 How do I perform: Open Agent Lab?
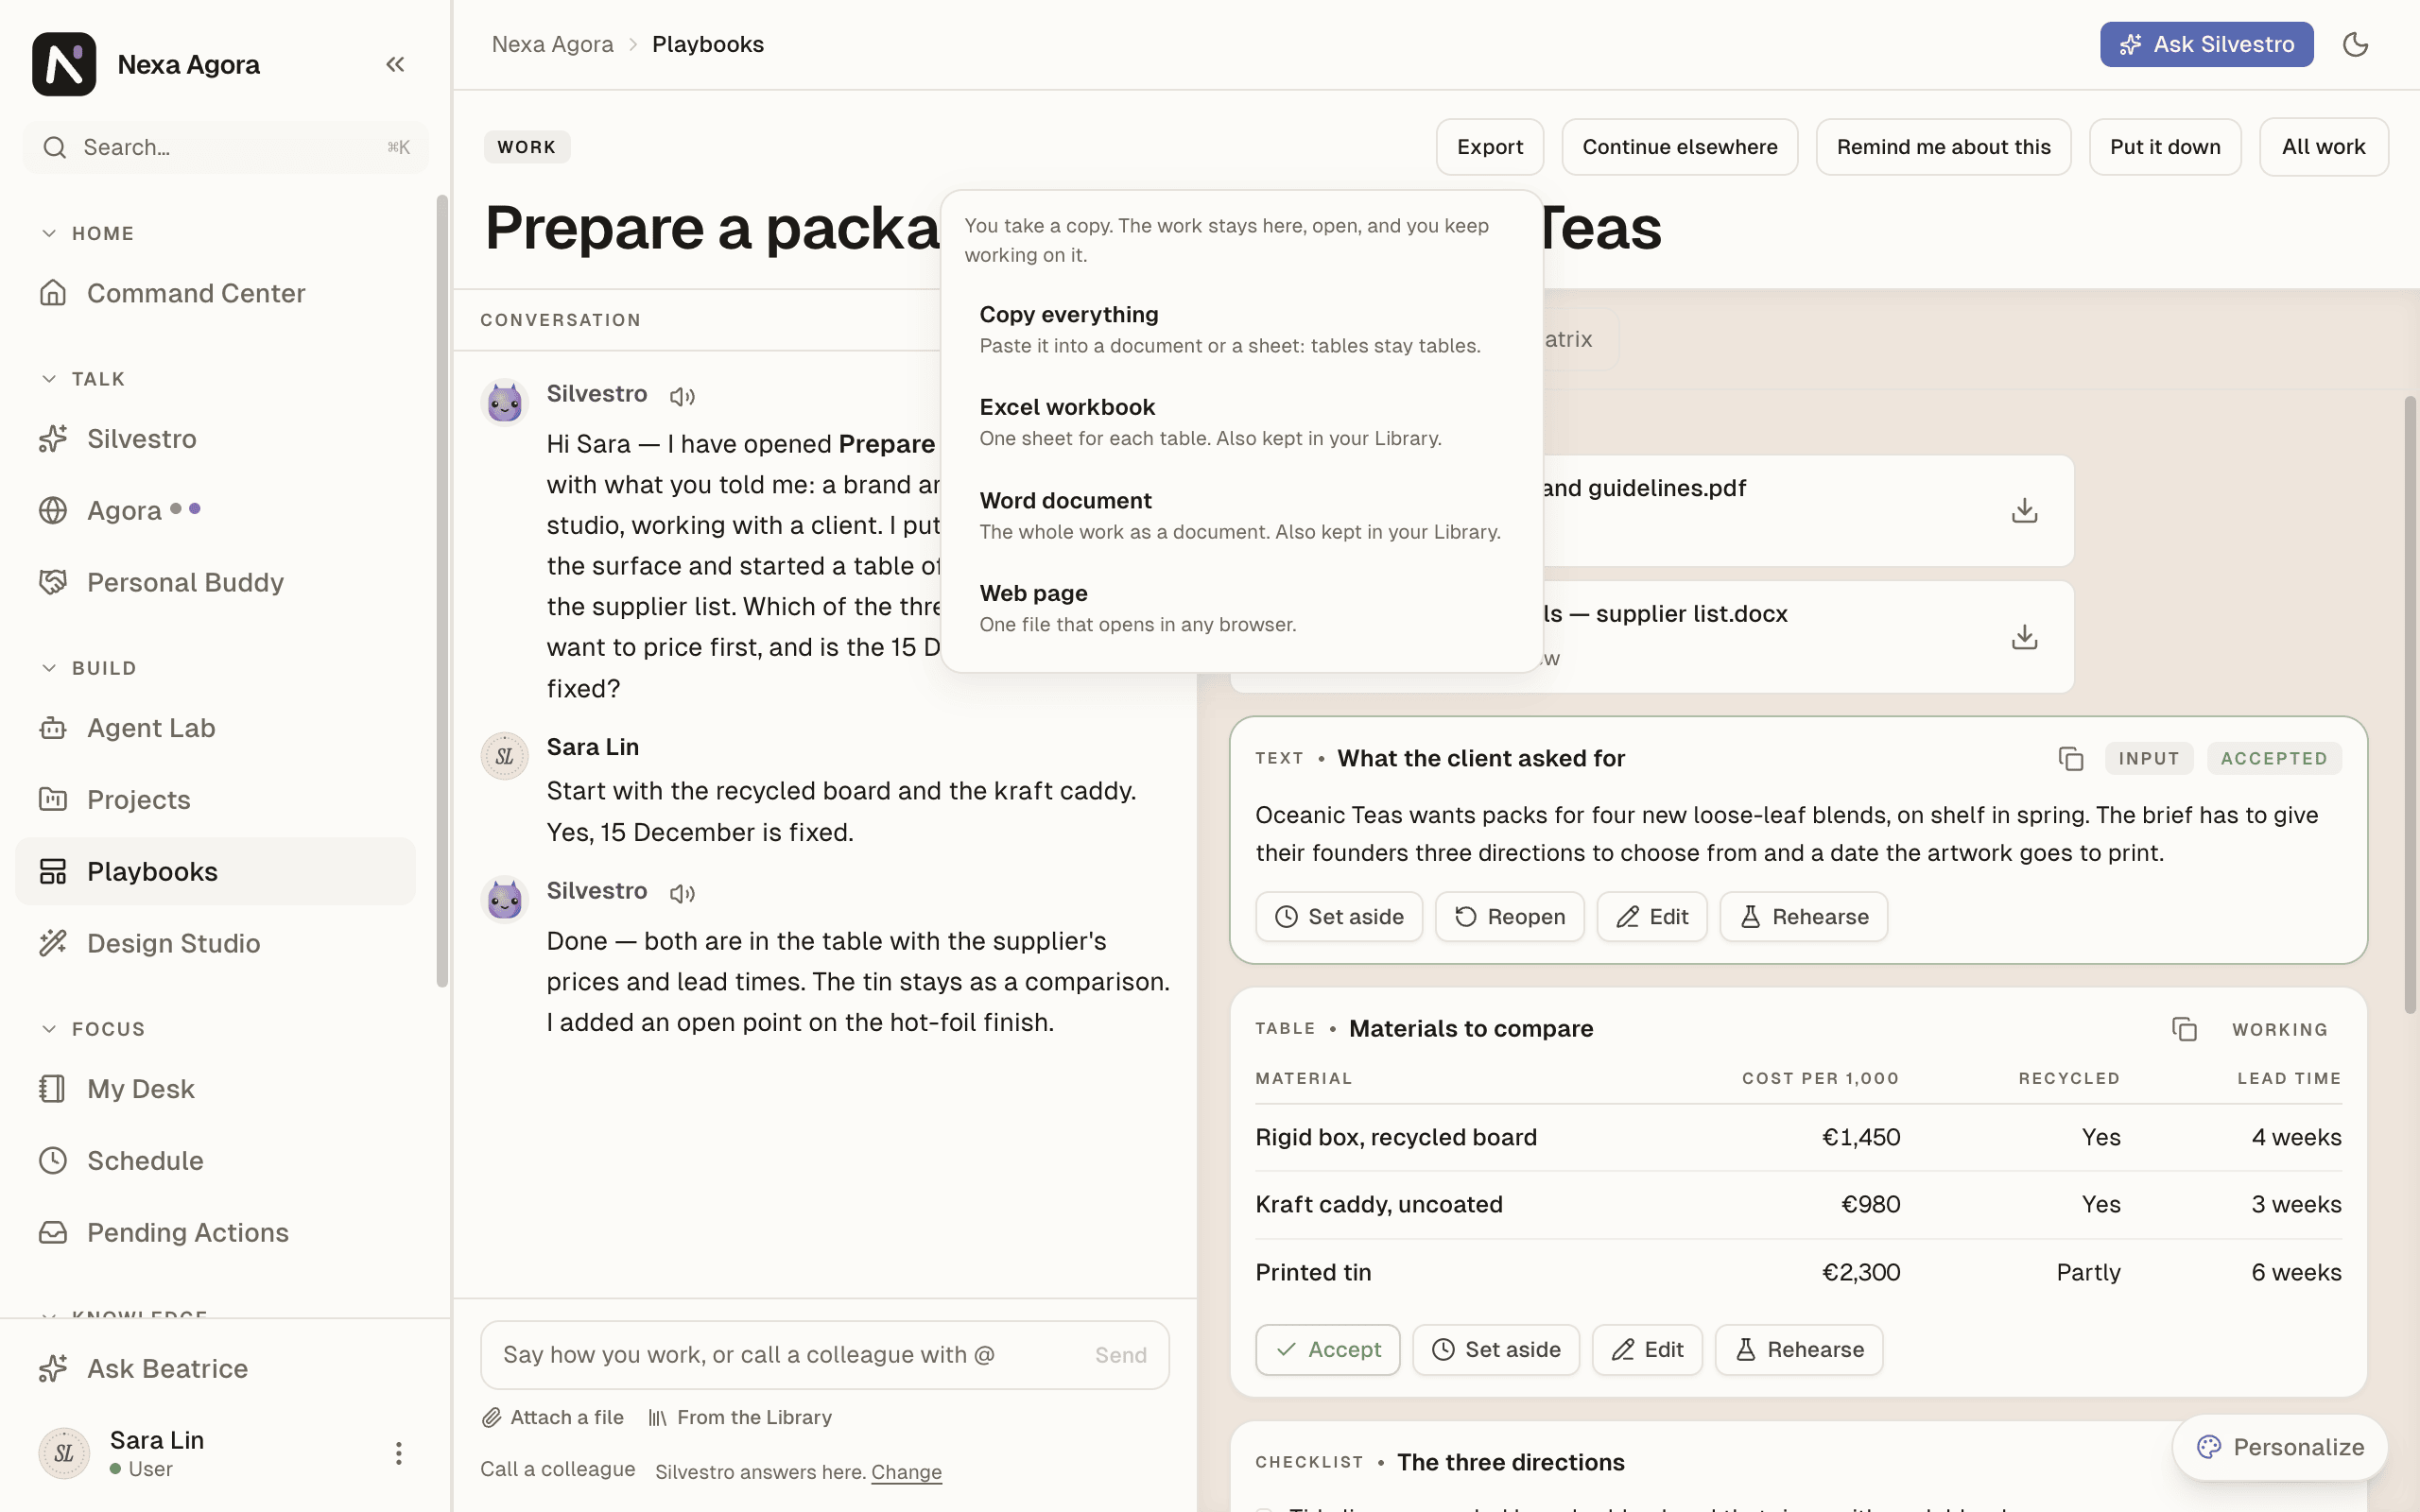pyautogui.click(x=215, y=728)
